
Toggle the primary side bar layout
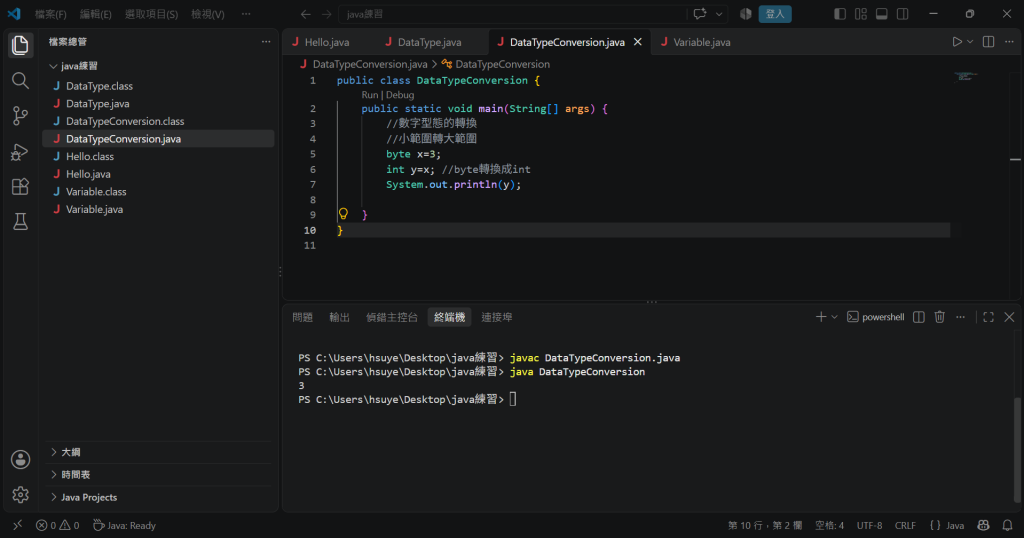tap(840, 14)
